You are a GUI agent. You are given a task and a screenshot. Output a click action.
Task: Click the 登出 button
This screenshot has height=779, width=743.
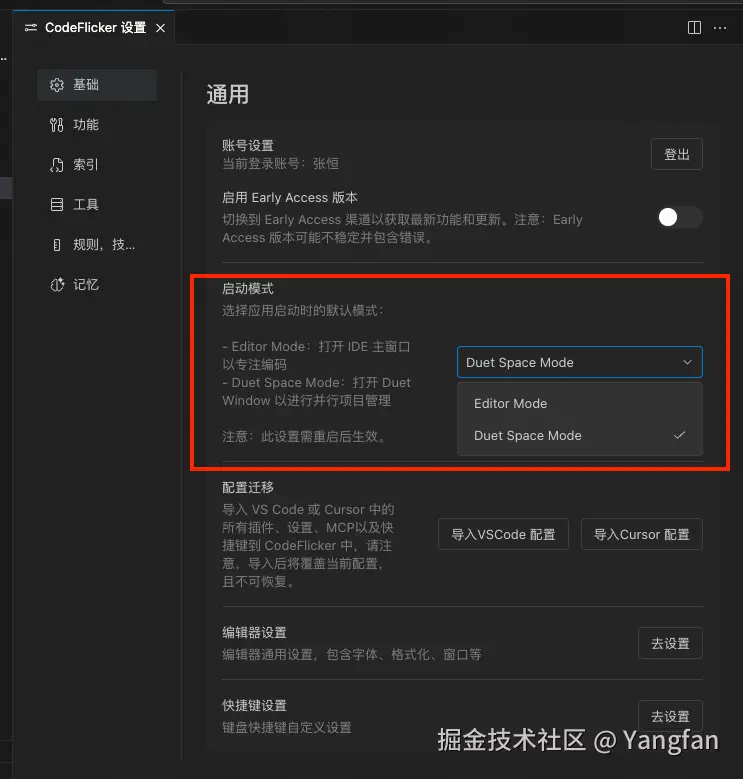pos(676,154)
